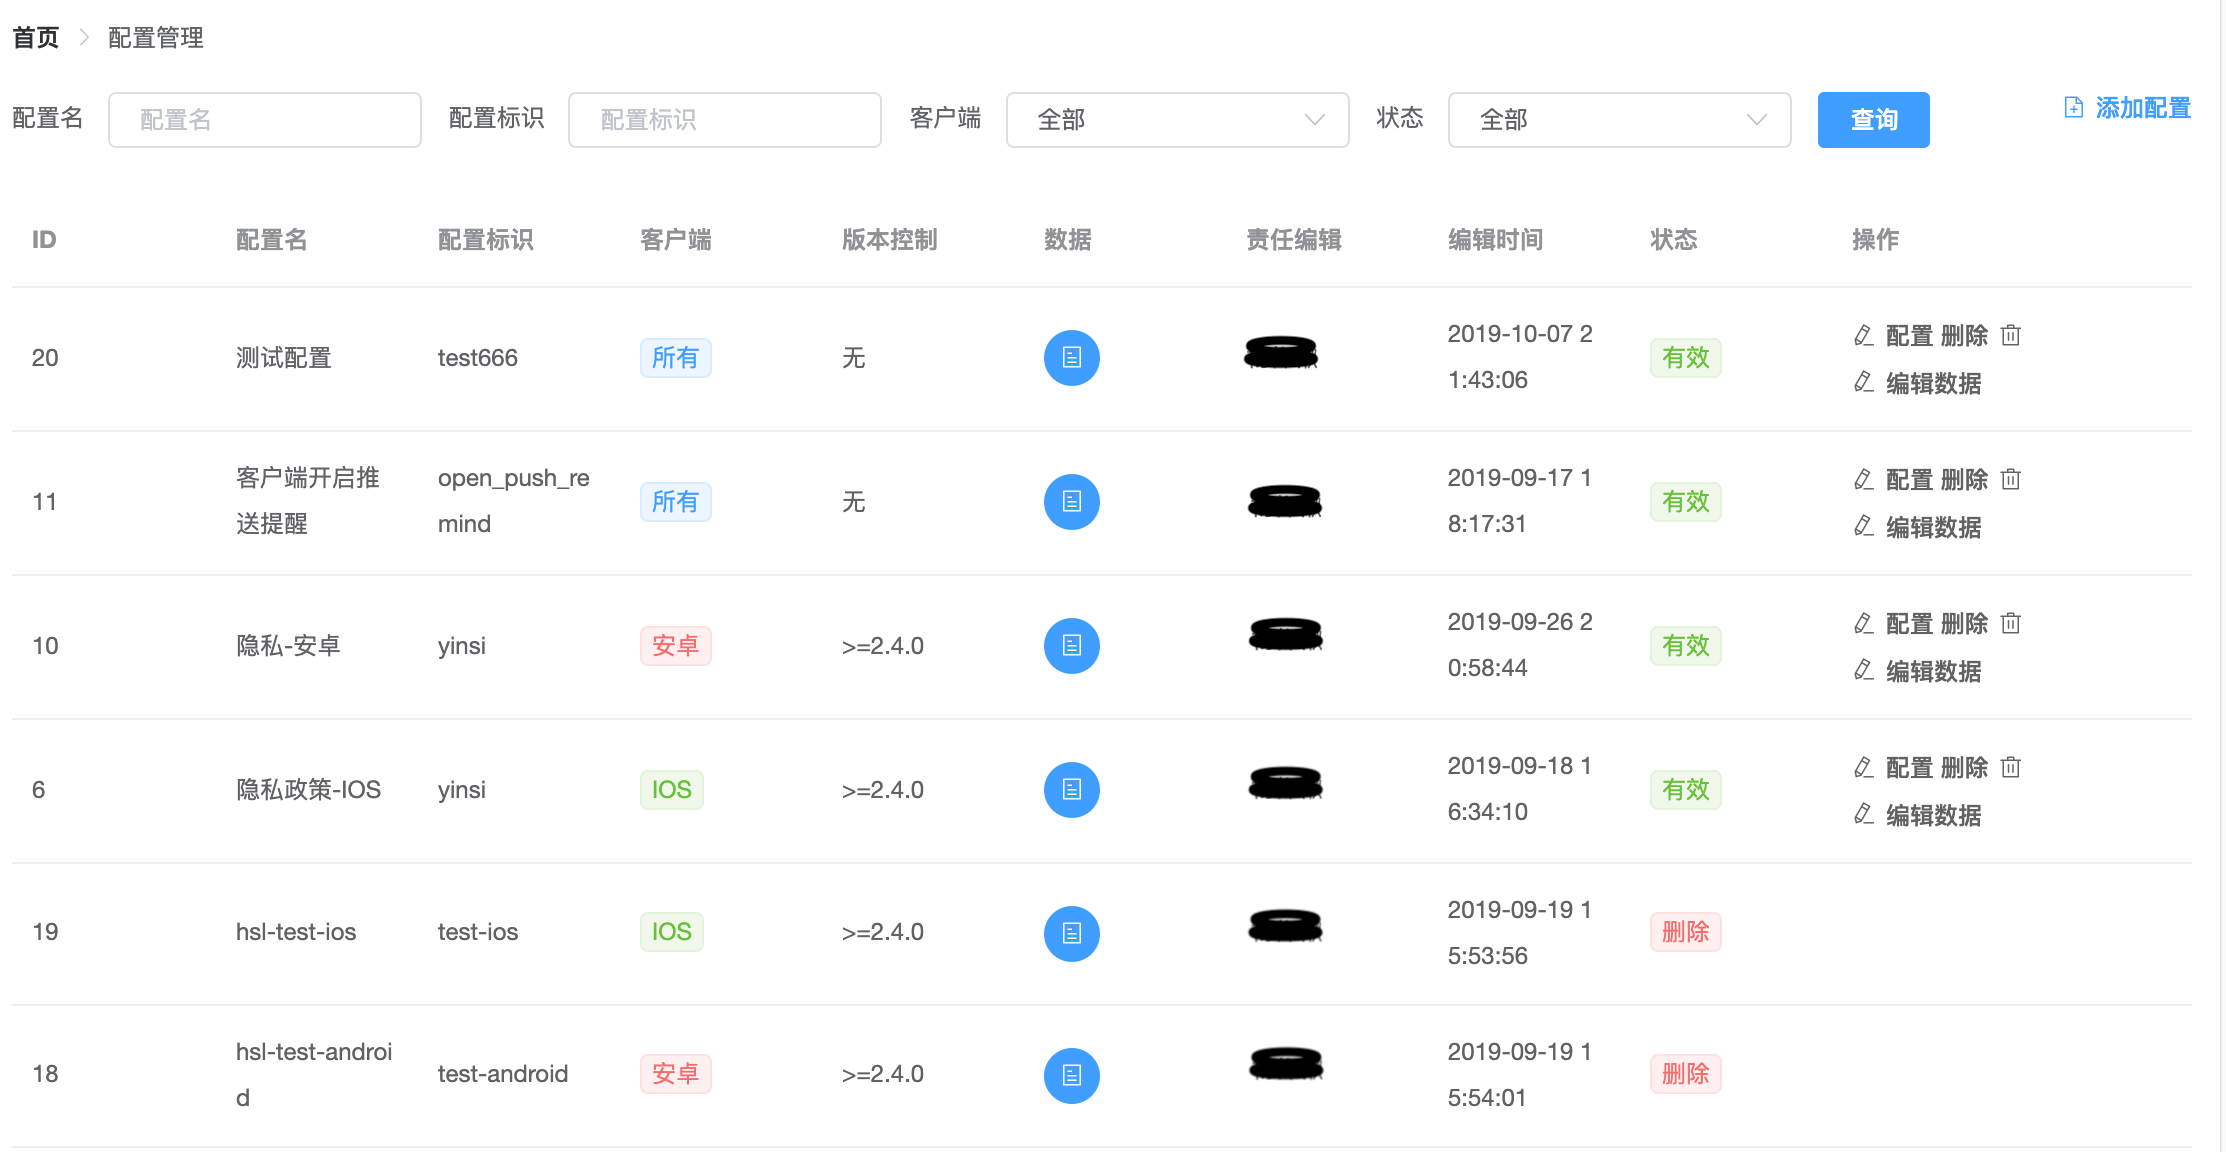Click the trash icon in 隐私政策-IOS row
The height and width of the screenshot is (1152, 2226).
2010,767
